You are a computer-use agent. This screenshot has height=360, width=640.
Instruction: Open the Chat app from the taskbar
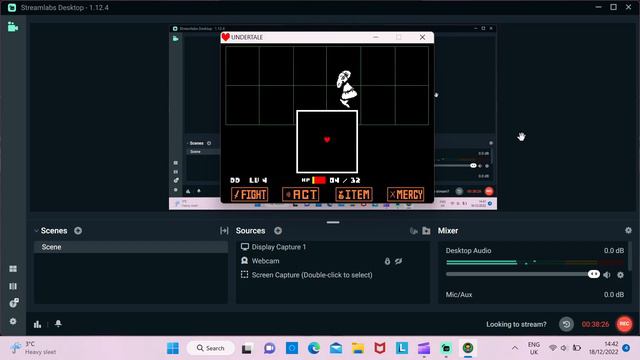269,348
